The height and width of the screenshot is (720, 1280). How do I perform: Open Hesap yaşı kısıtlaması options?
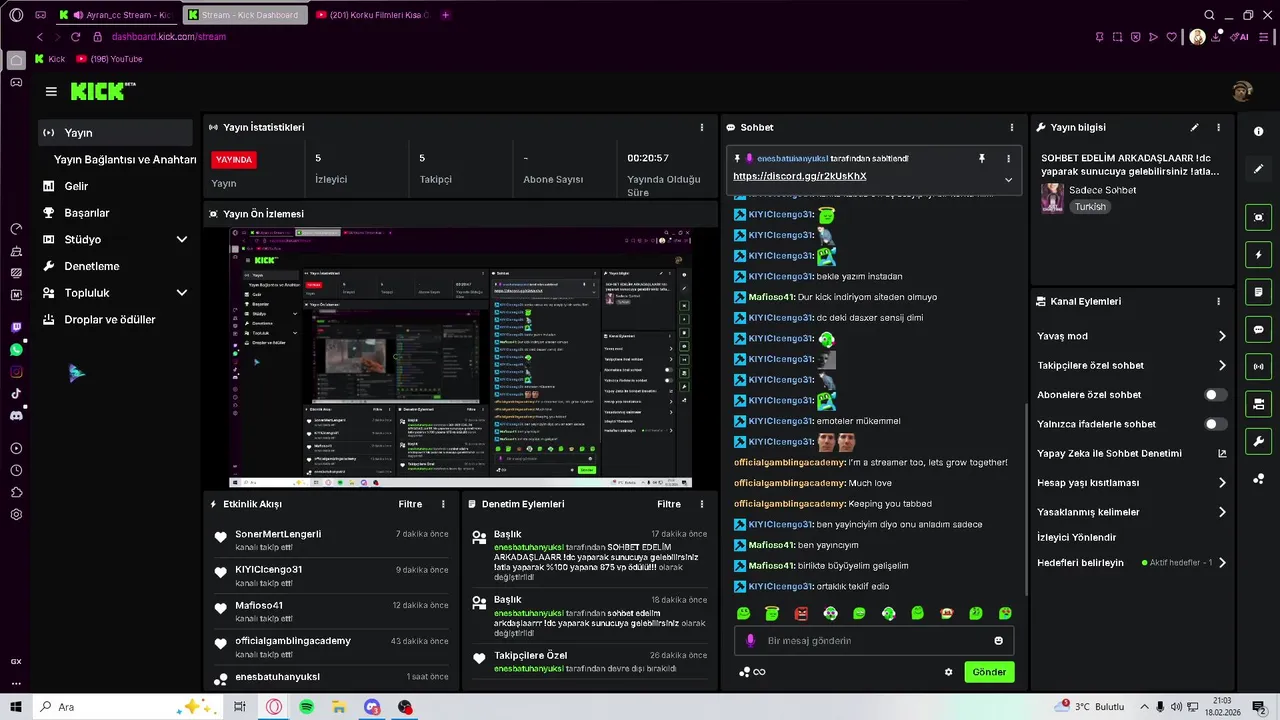click(1131, 483)
